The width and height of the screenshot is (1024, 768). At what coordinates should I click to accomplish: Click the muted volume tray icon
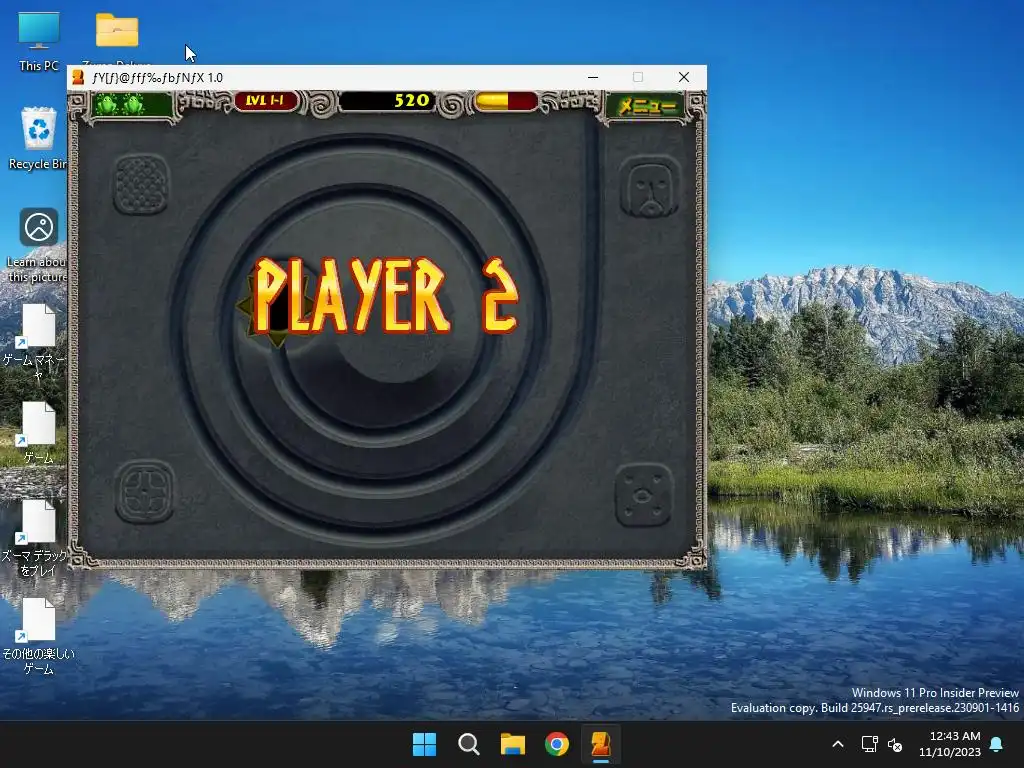pyautogui.click(x=895, y=744)
